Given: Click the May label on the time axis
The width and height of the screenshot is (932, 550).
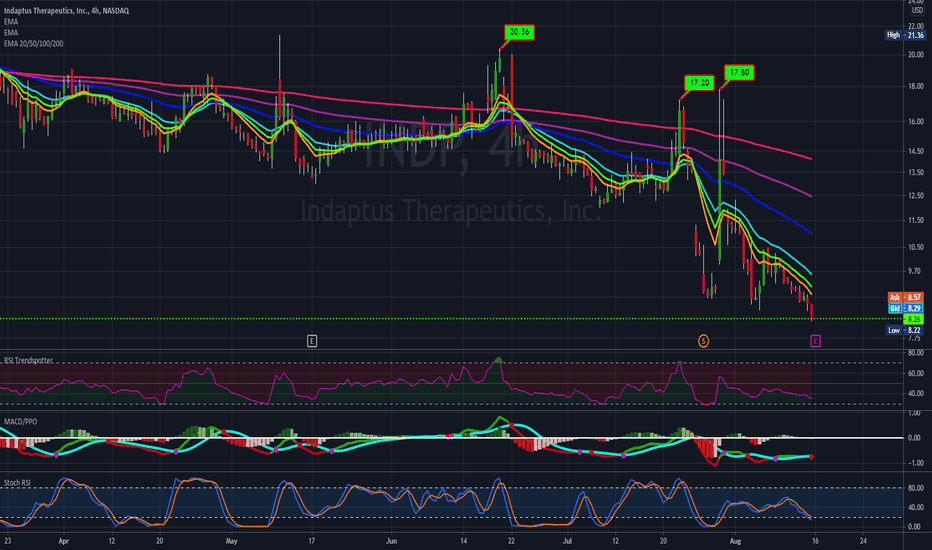Looking at the screenshot, I should pos(232,541).
